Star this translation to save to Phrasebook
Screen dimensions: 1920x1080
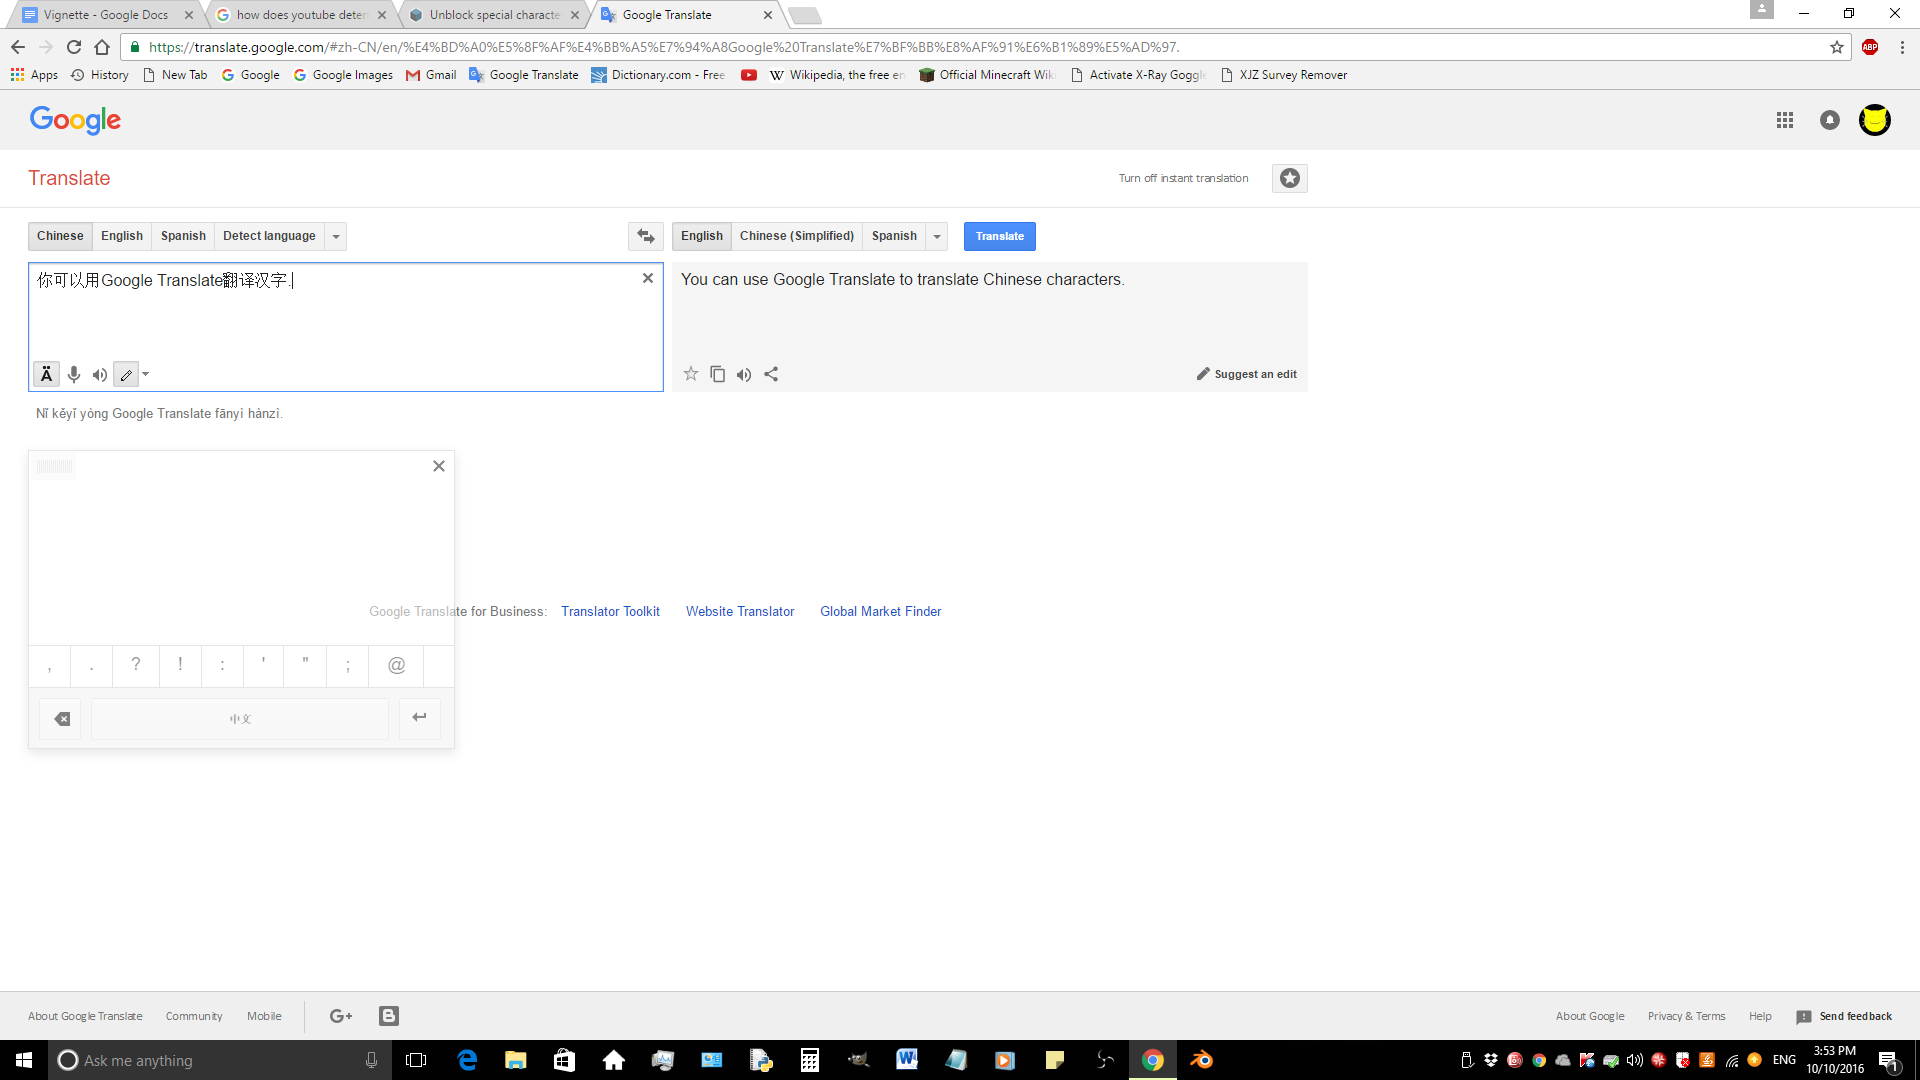coord(691,374)
